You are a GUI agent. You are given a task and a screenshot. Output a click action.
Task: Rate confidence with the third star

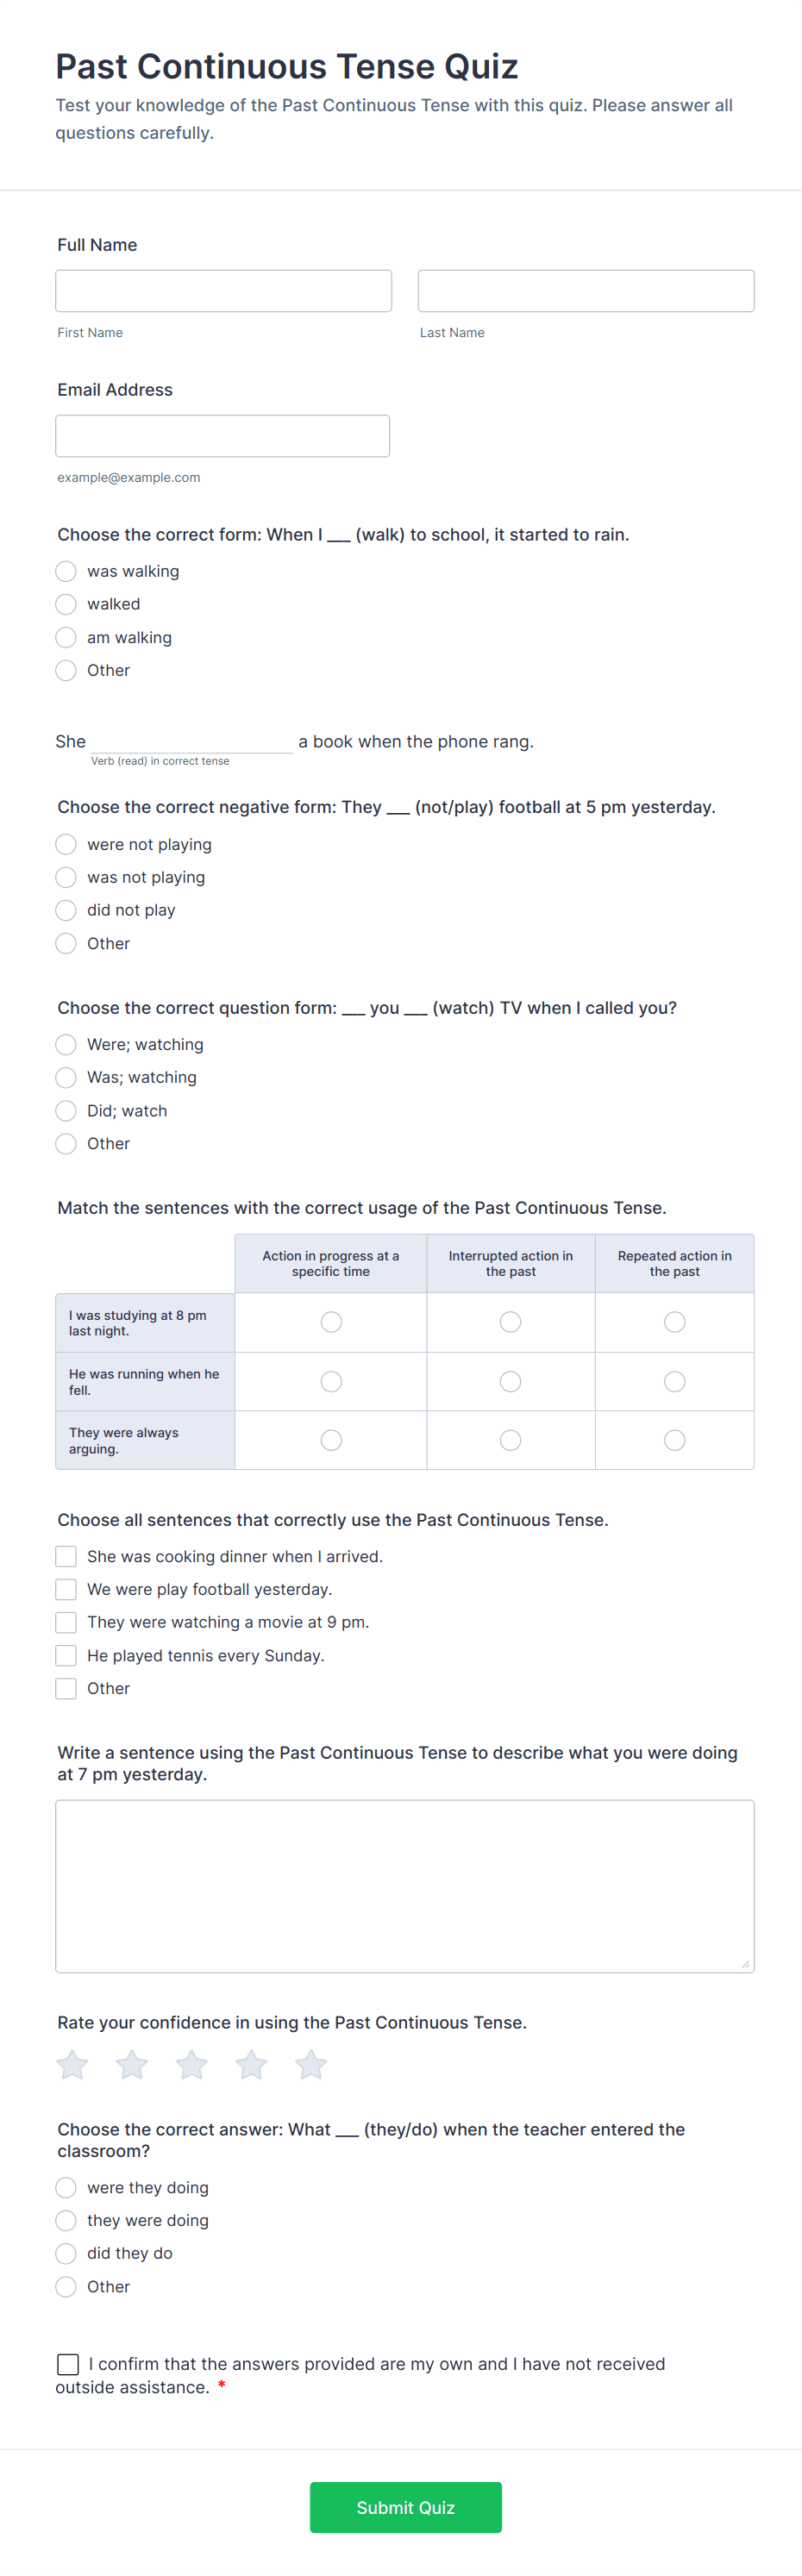[x=192, y=2065]
